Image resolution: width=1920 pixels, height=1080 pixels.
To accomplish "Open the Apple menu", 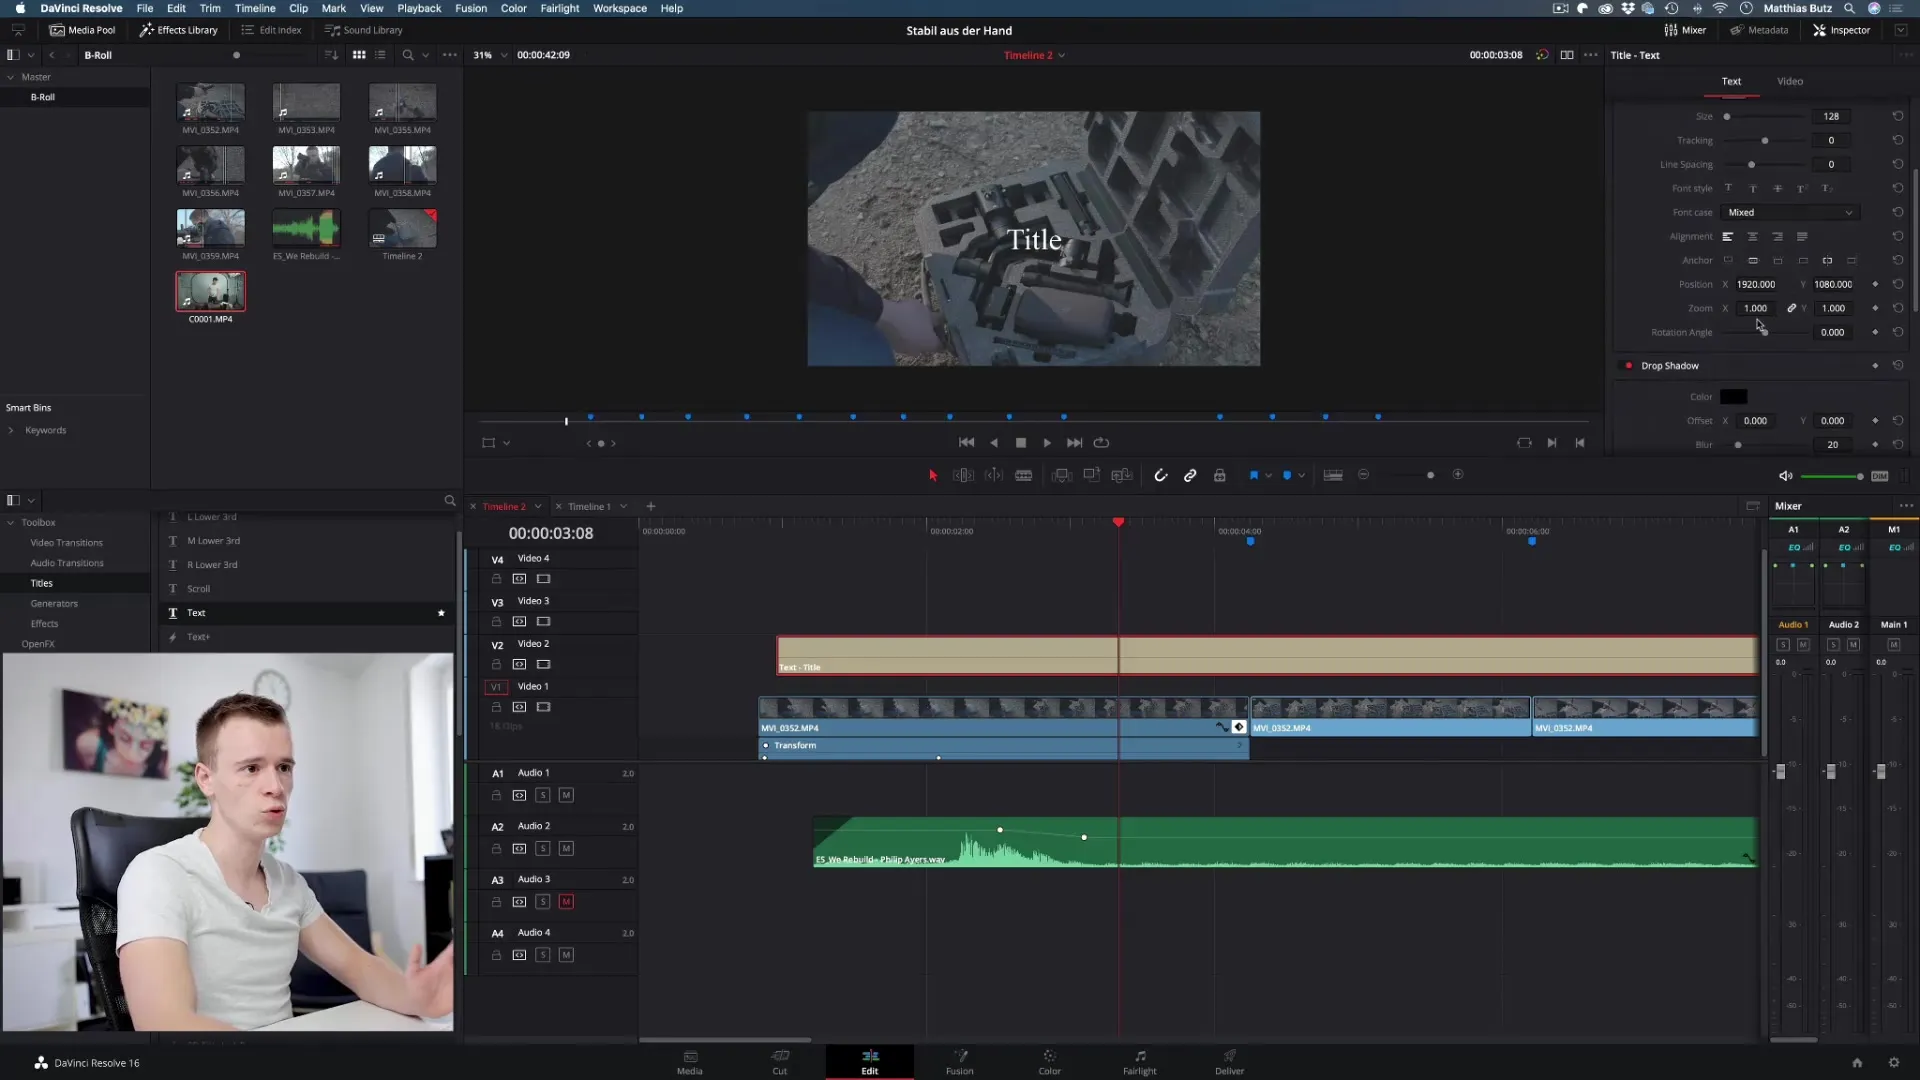I will tap(20, 8).
